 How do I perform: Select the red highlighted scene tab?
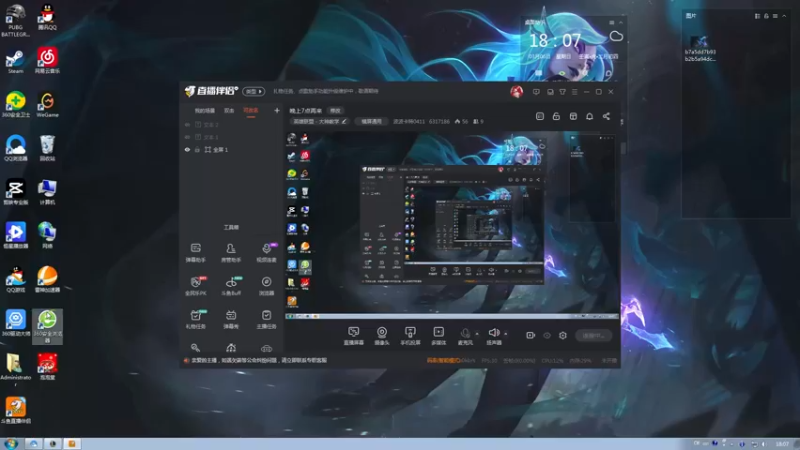pos(251,111)
